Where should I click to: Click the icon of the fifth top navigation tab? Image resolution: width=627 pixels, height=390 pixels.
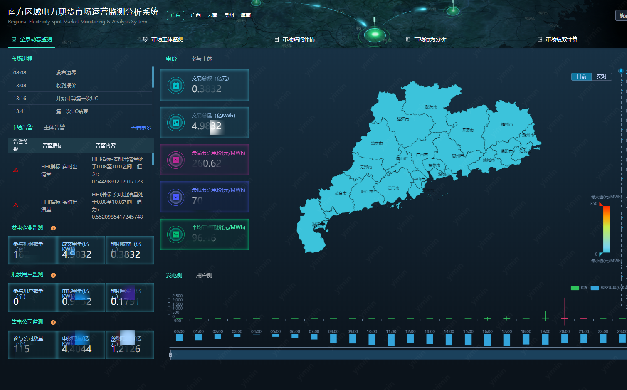[x=540, y=39]
